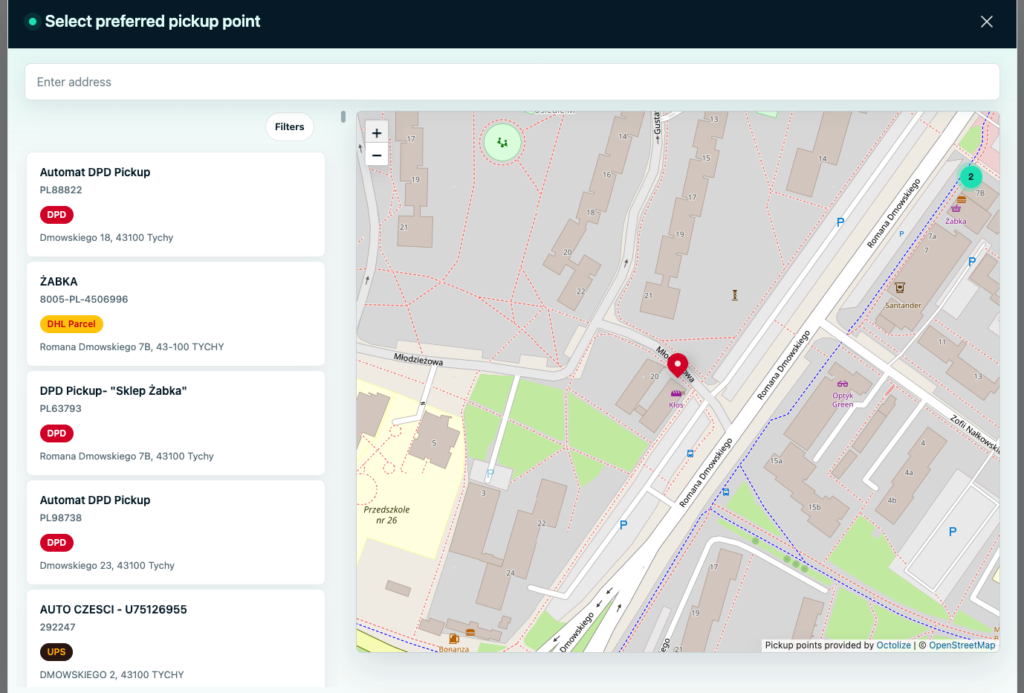Click the red pickup location pin on map
1024x693 pixels.
point(677,365)
